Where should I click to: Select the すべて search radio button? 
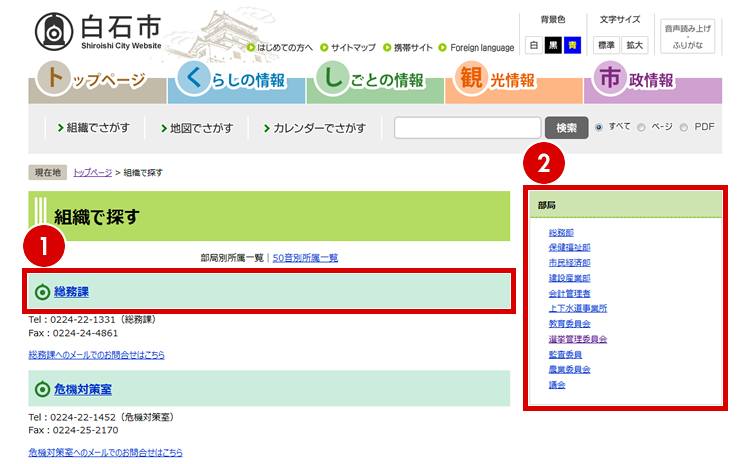tap(599, 128)
